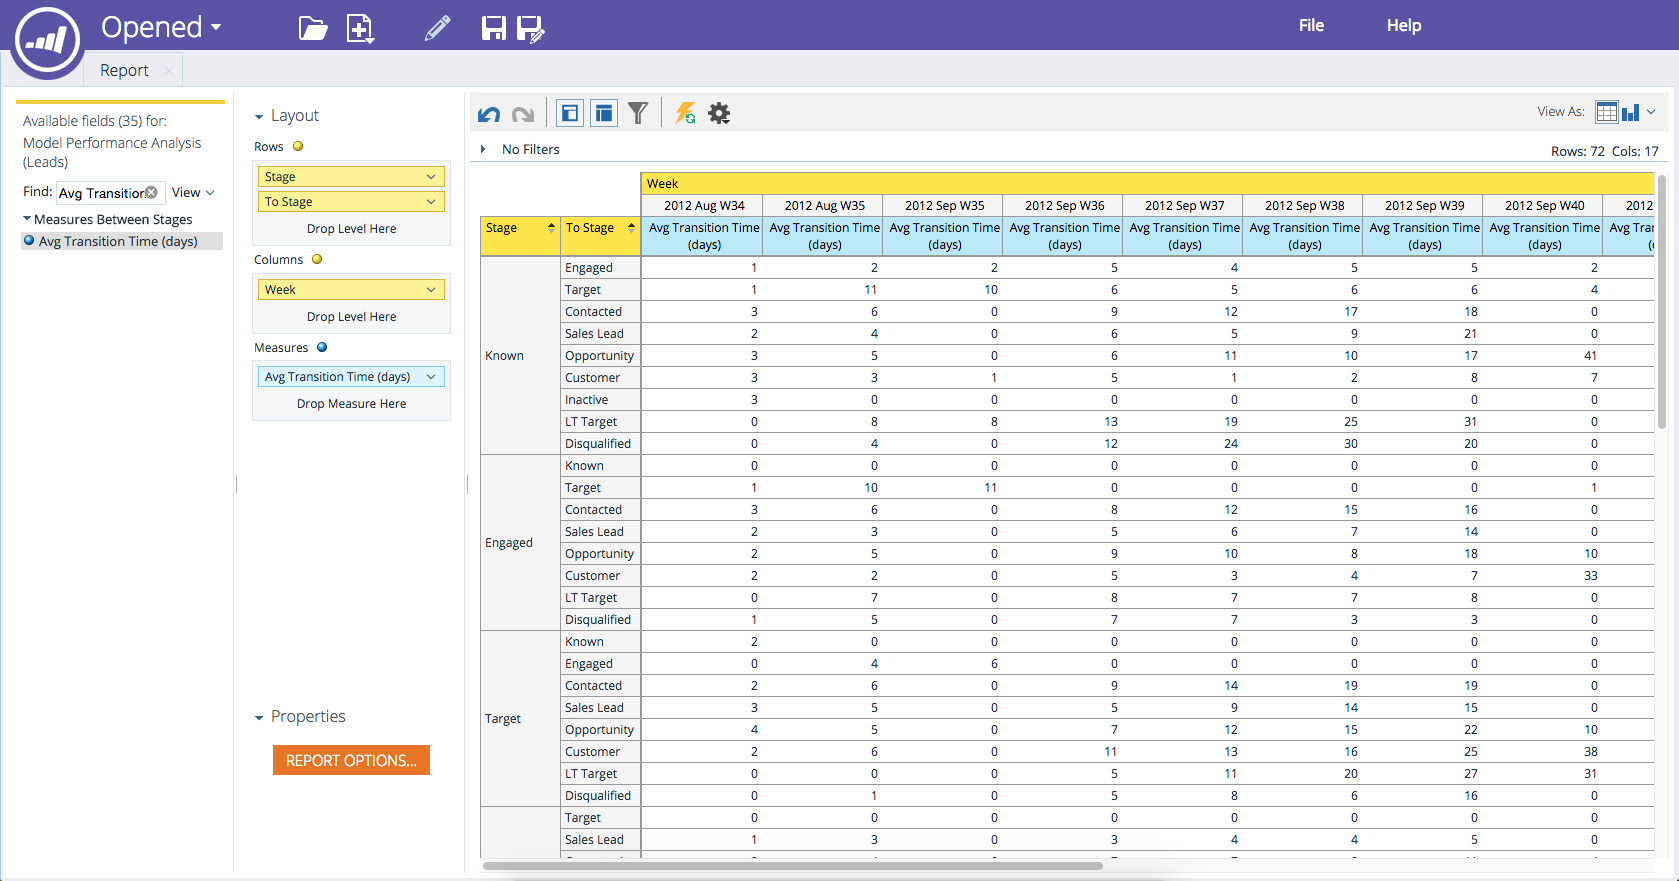The height and width of the screenshot is (881, 1679).
Task: Open the Help menu
Action: (1403, 26)
